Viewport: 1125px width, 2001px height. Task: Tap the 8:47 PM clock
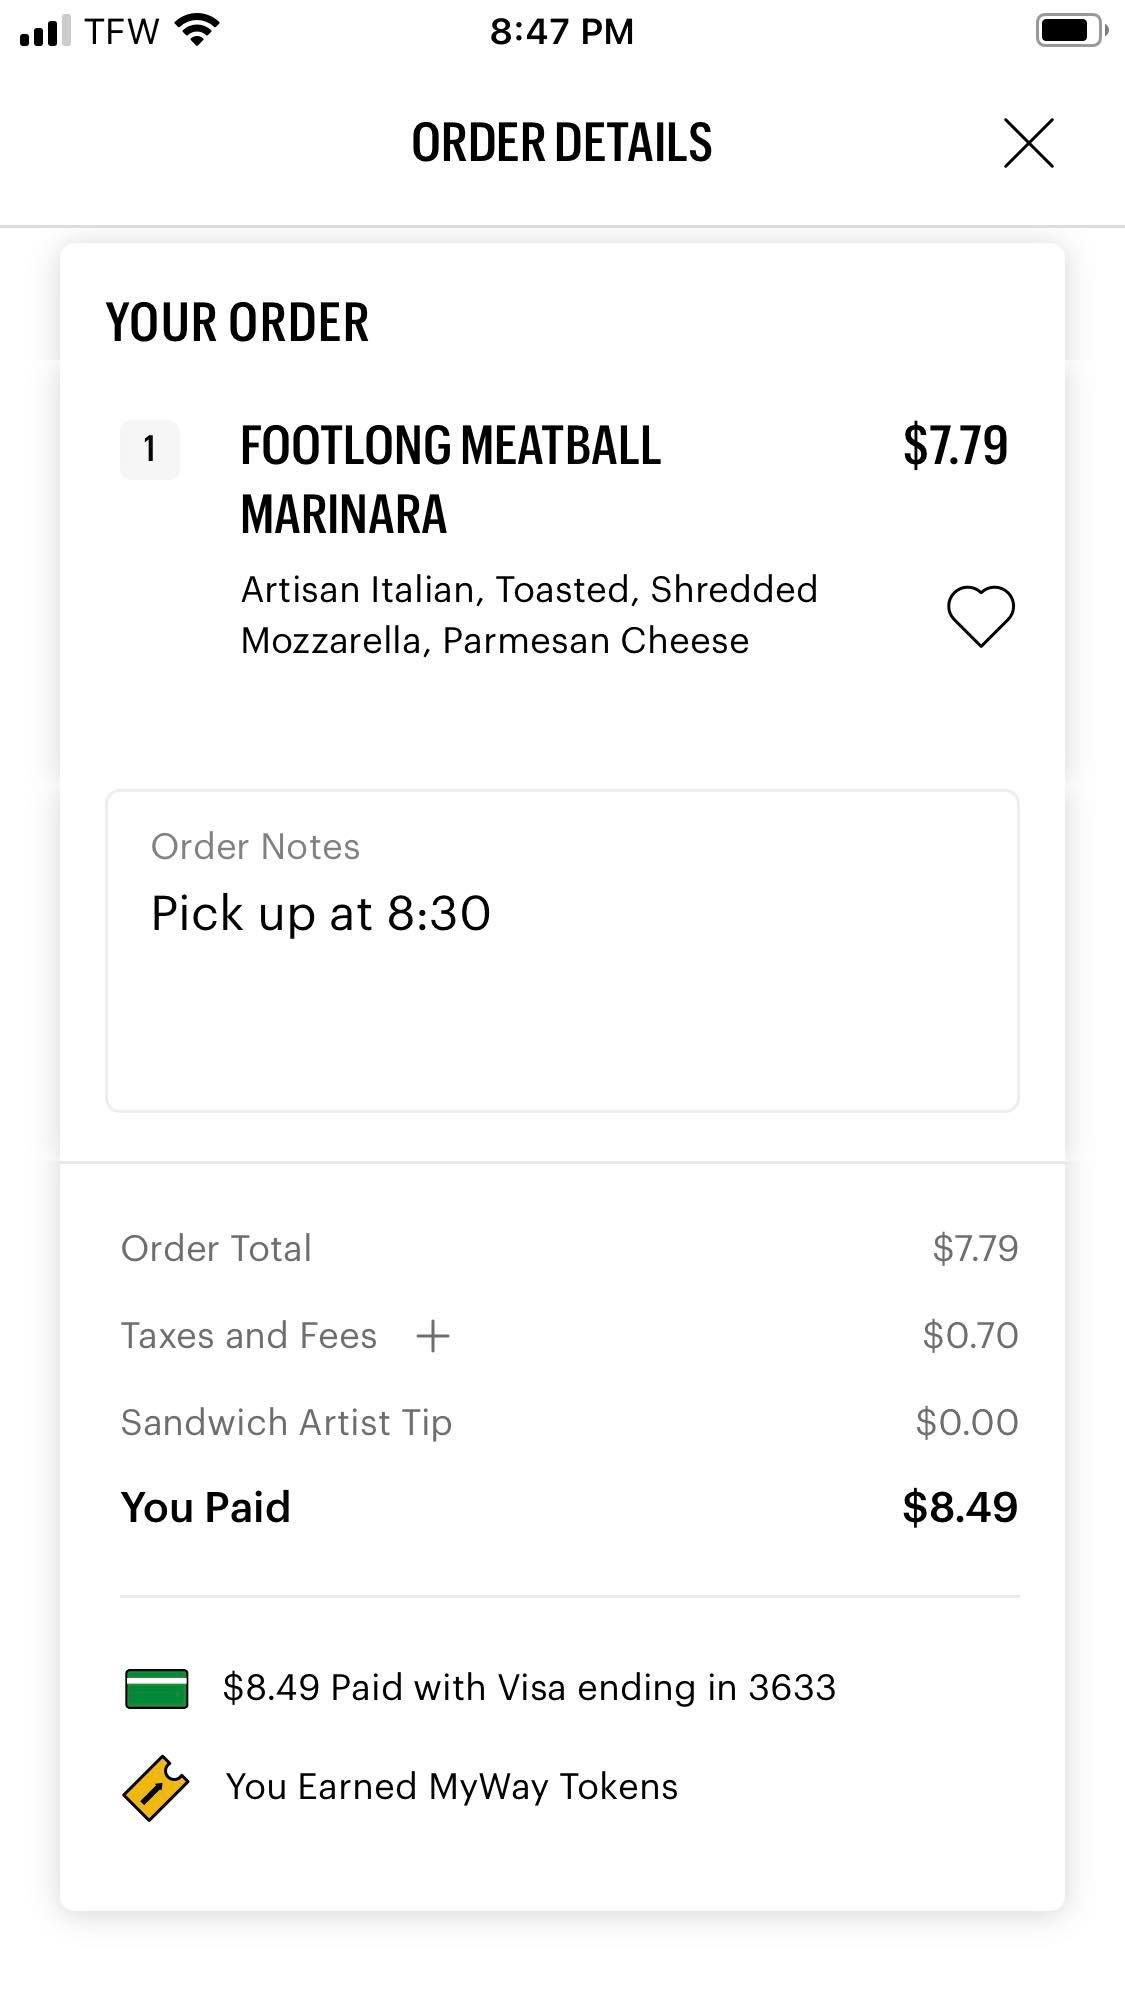(562, 31)
